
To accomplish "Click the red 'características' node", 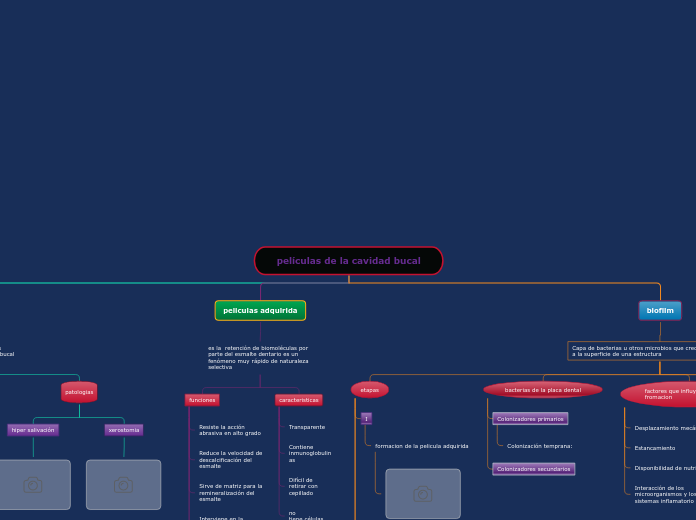I will pos(299,400).
